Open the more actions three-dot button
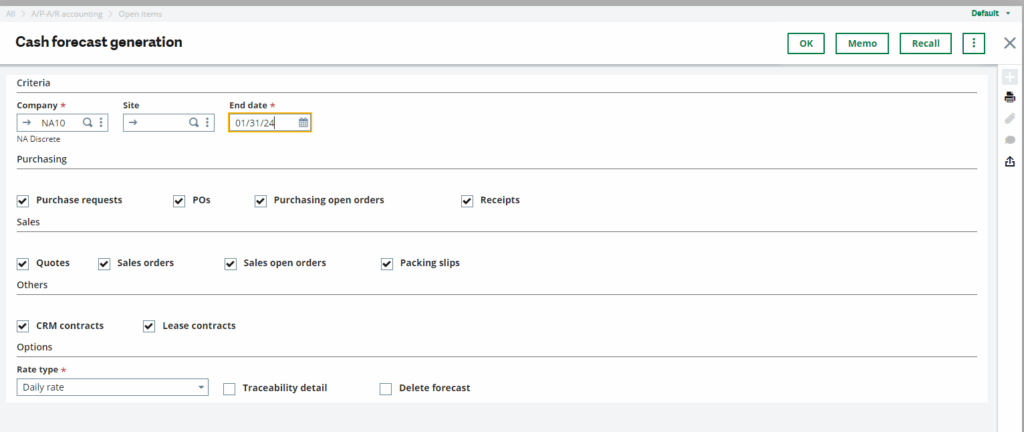Viewport: 1024px width, 432px height. point(974,44)
